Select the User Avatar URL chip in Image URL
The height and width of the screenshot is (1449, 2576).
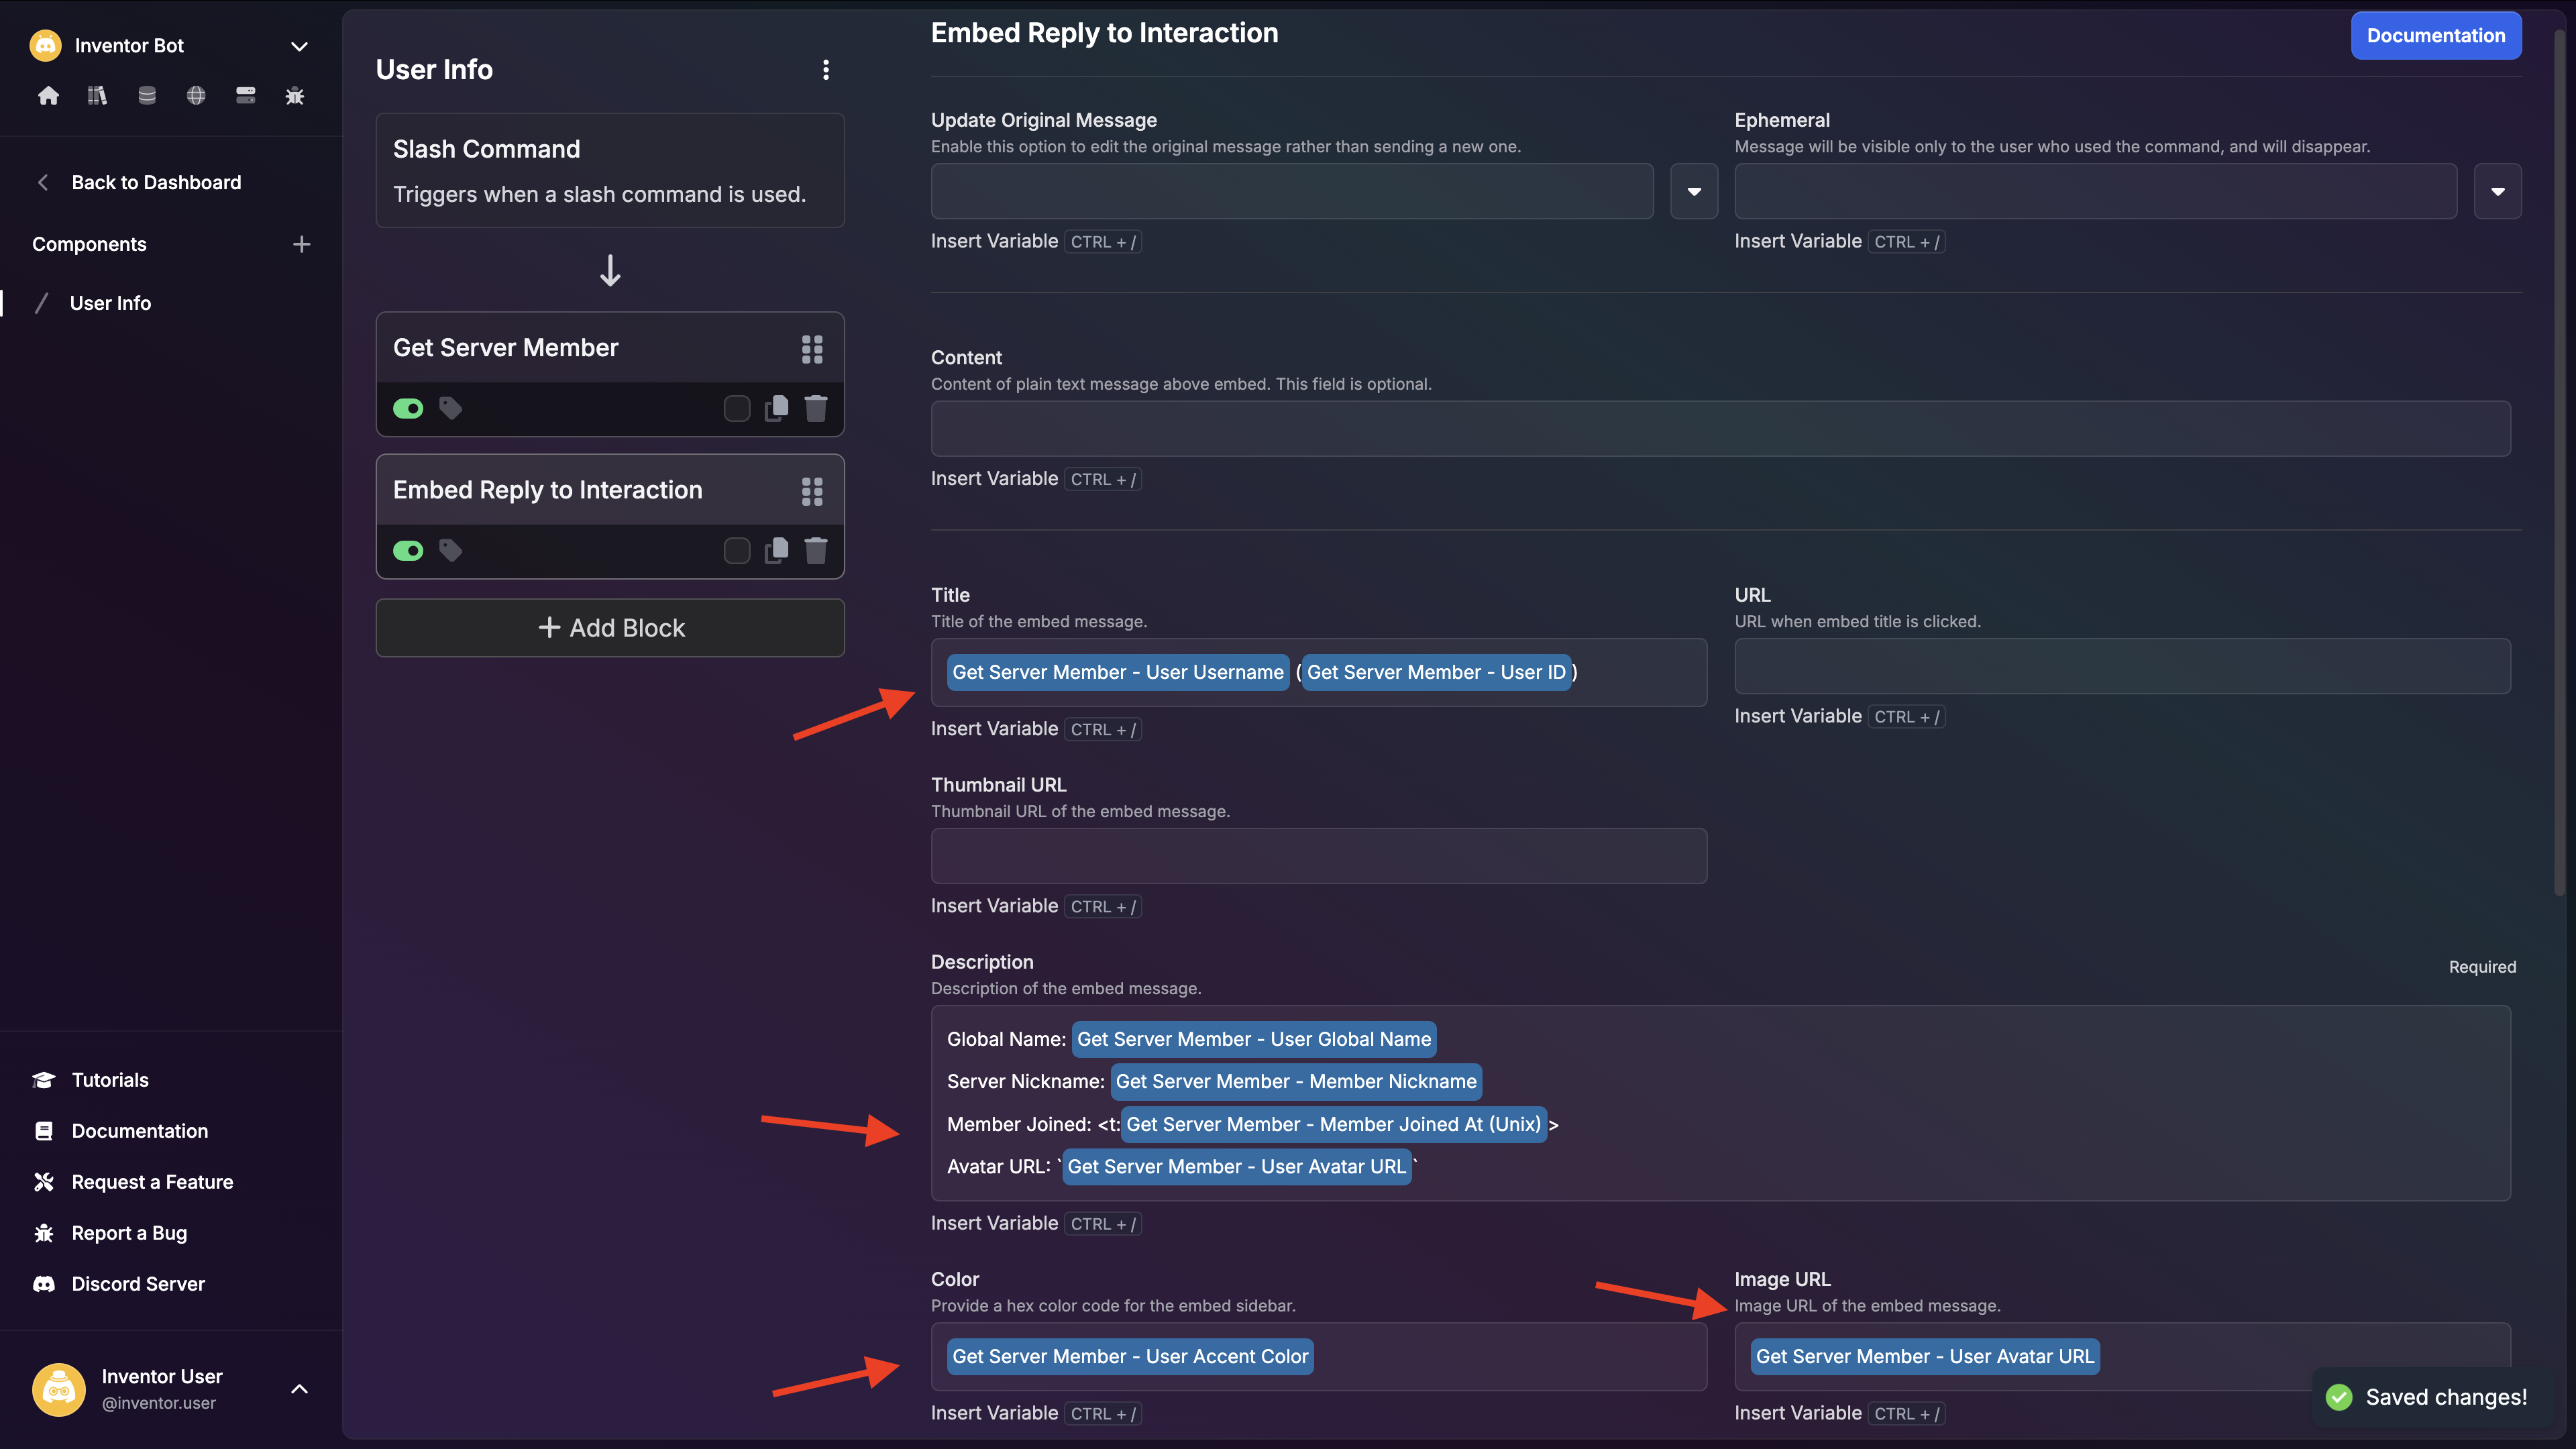pyautogui.click(x=1925, y=1356)
